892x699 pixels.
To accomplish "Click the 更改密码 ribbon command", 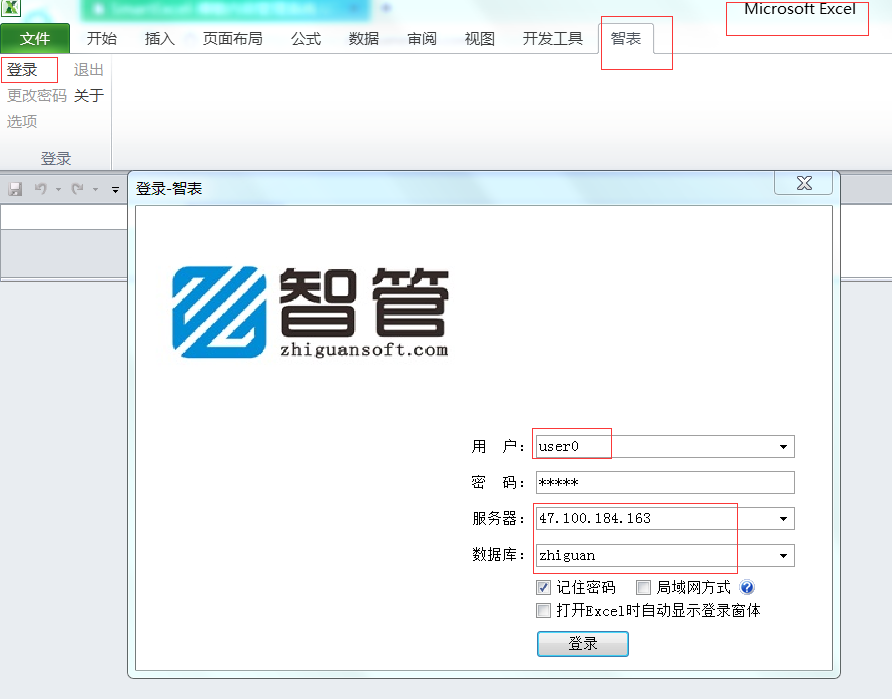I will [x=37, y=96].
